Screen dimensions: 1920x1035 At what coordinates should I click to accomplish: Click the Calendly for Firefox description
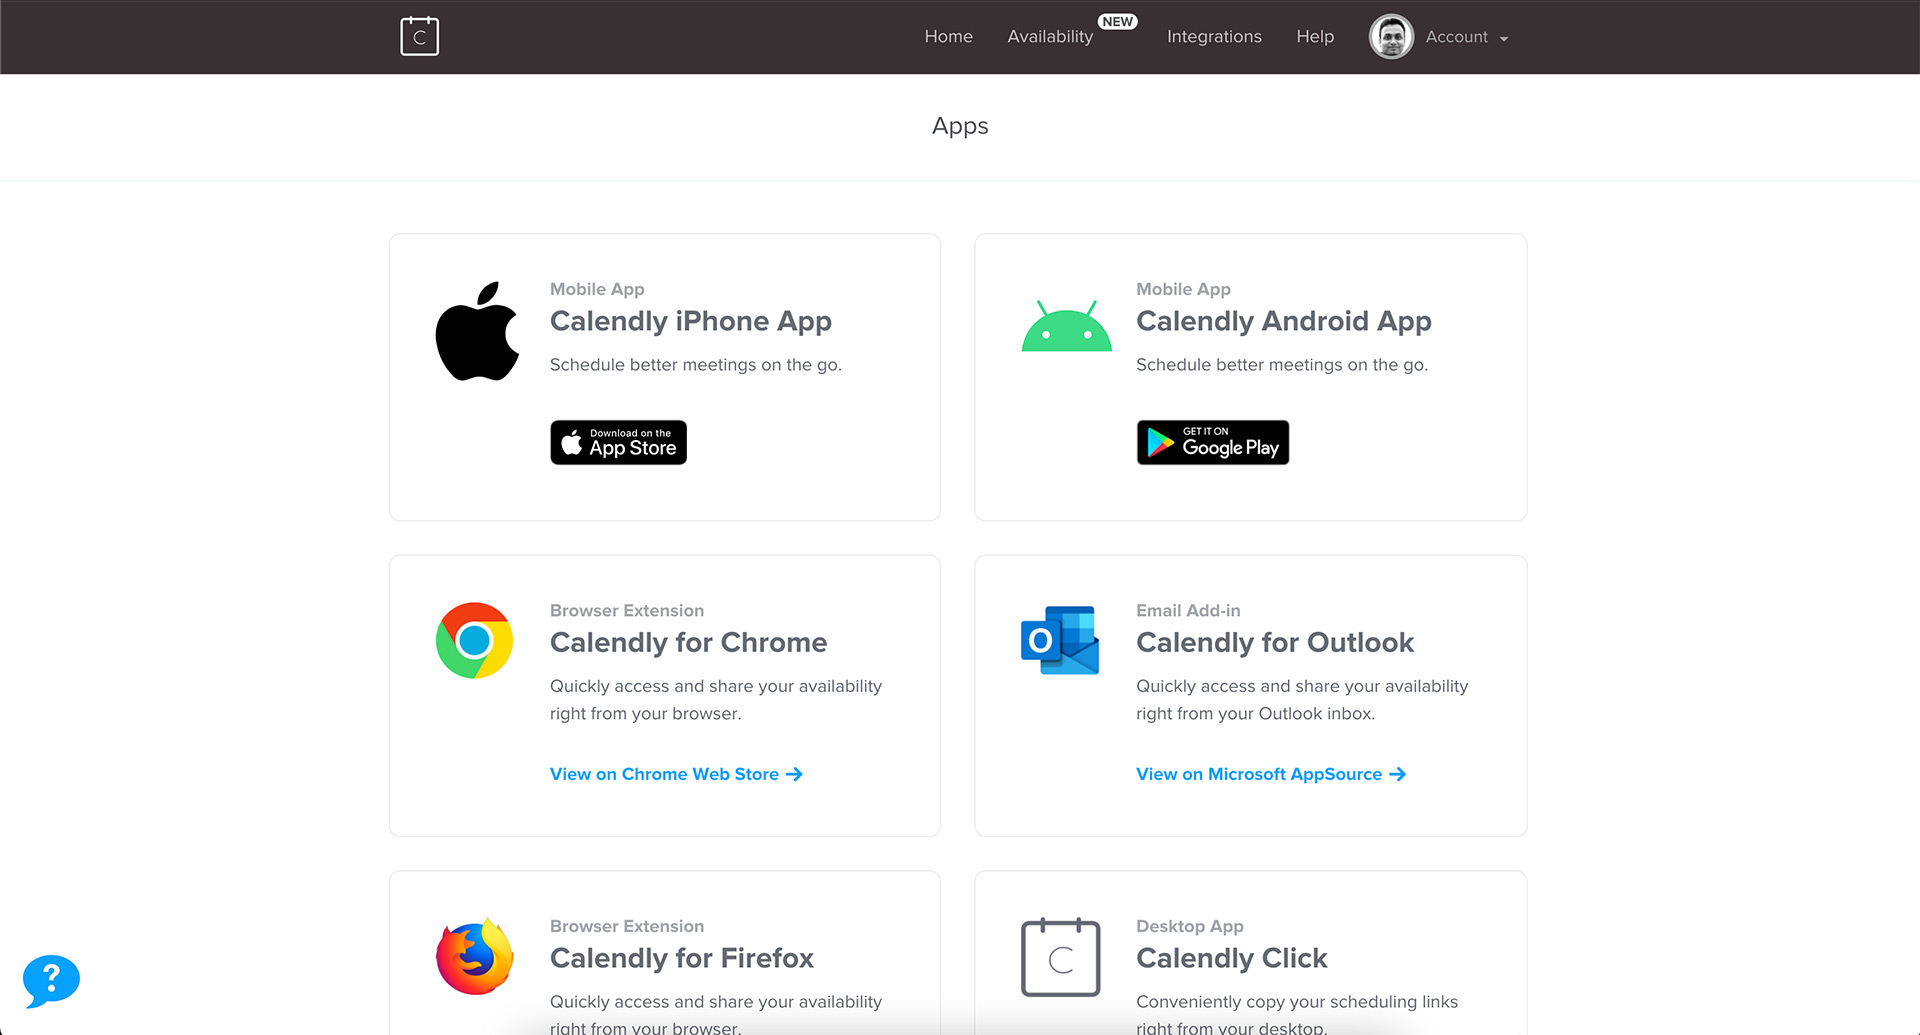pos(716,1013)
